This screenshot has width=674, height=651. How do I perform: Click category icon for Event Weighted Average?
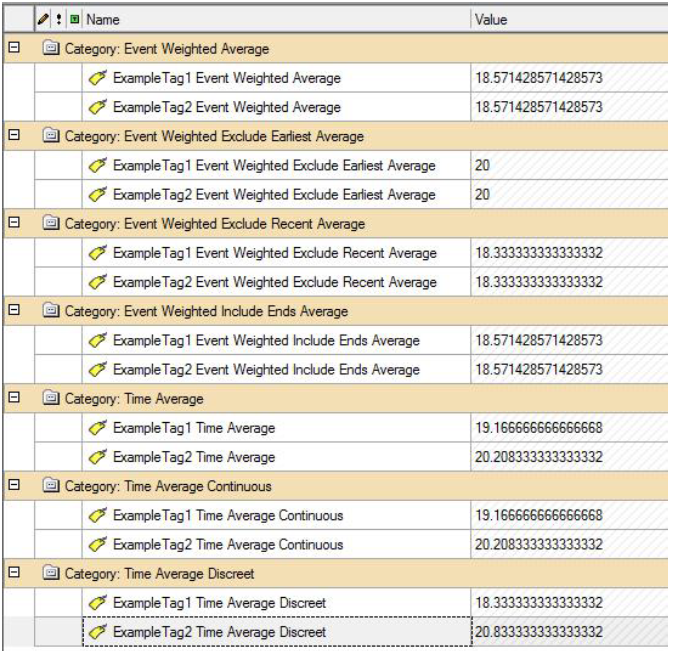click(x=51, y=48)
